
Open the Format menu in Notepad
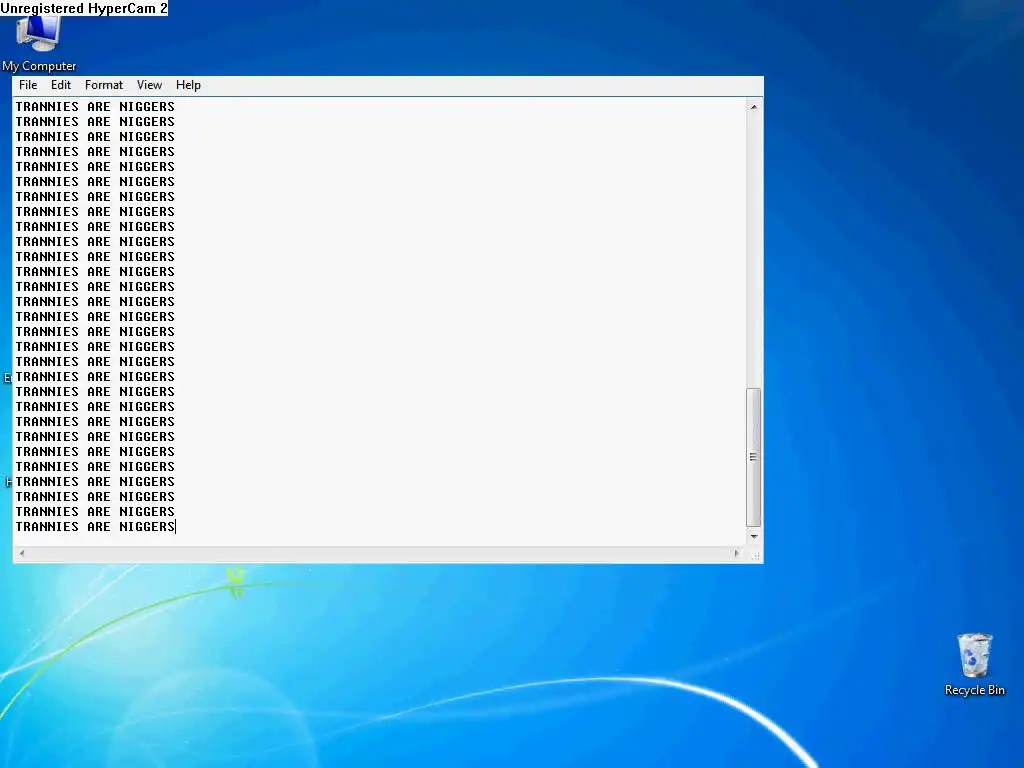pos(104,85)
